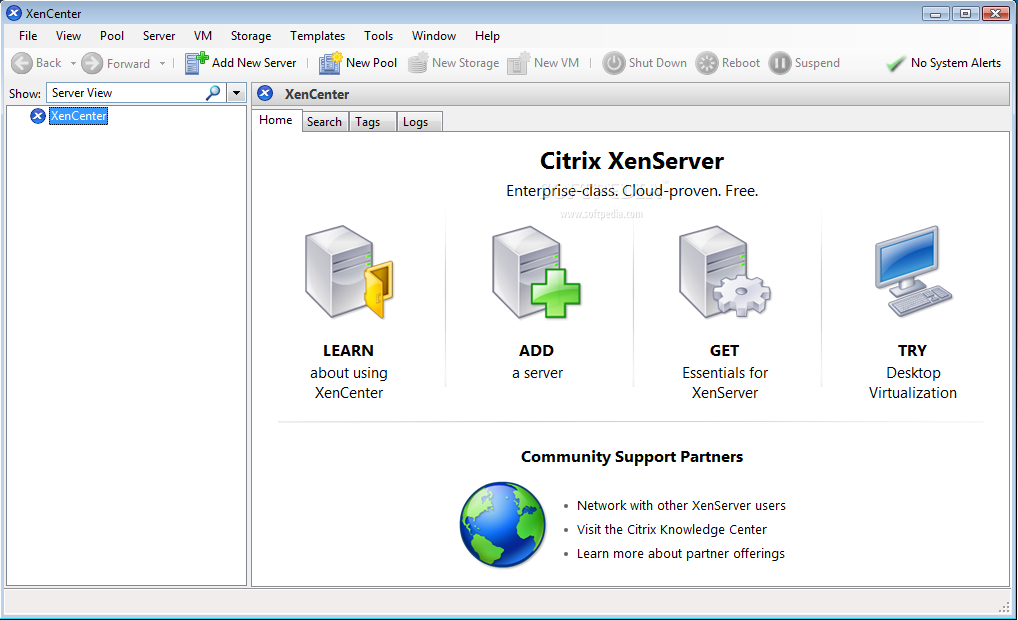Switch to the Home tab
Viewport: 1018px width, 620px height.
[x=276, y=120]
